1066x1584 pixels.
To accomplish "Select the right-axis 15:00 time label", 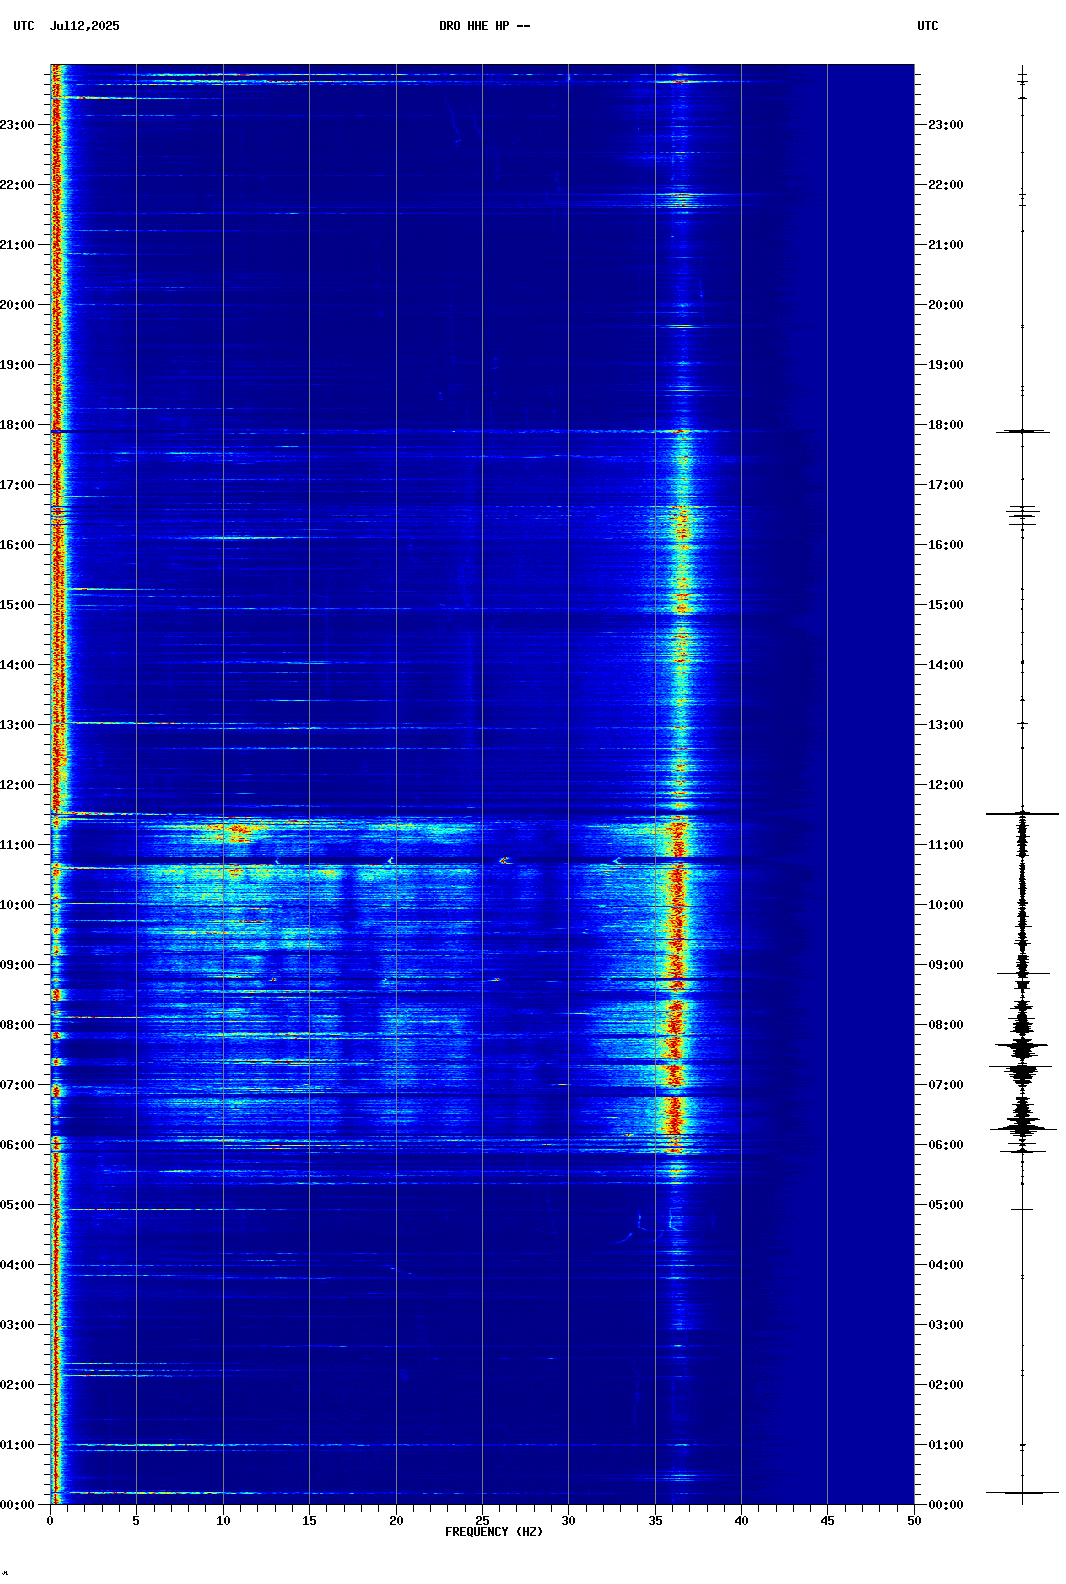I will pos(946,605).
